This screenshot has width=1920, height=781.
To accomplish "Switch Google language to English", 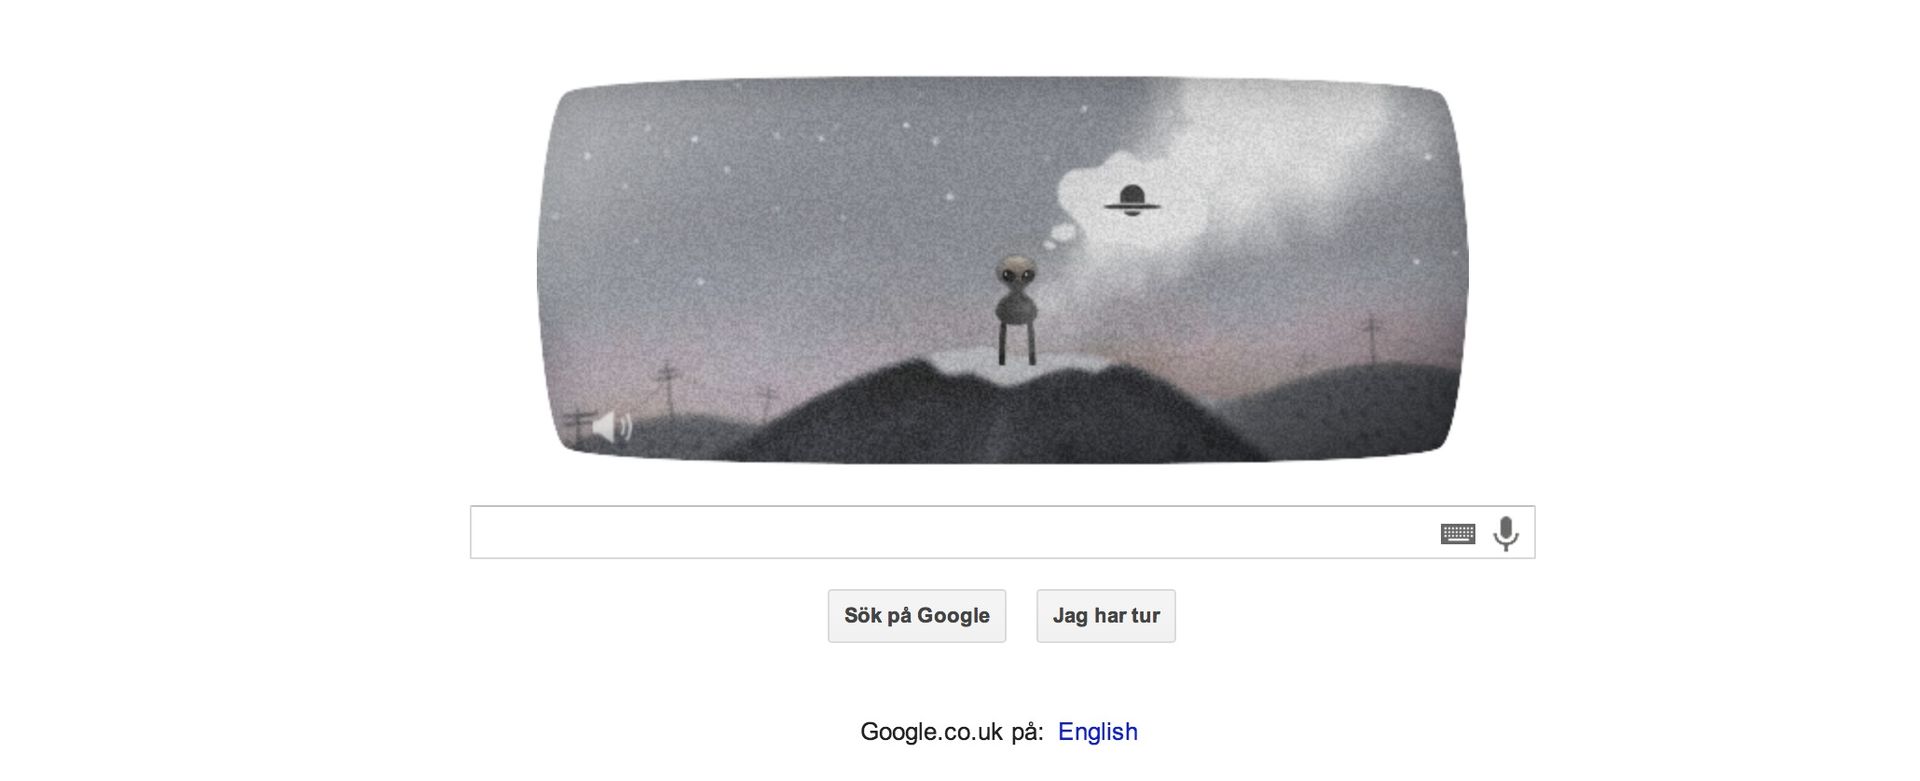I will 1098,732.
